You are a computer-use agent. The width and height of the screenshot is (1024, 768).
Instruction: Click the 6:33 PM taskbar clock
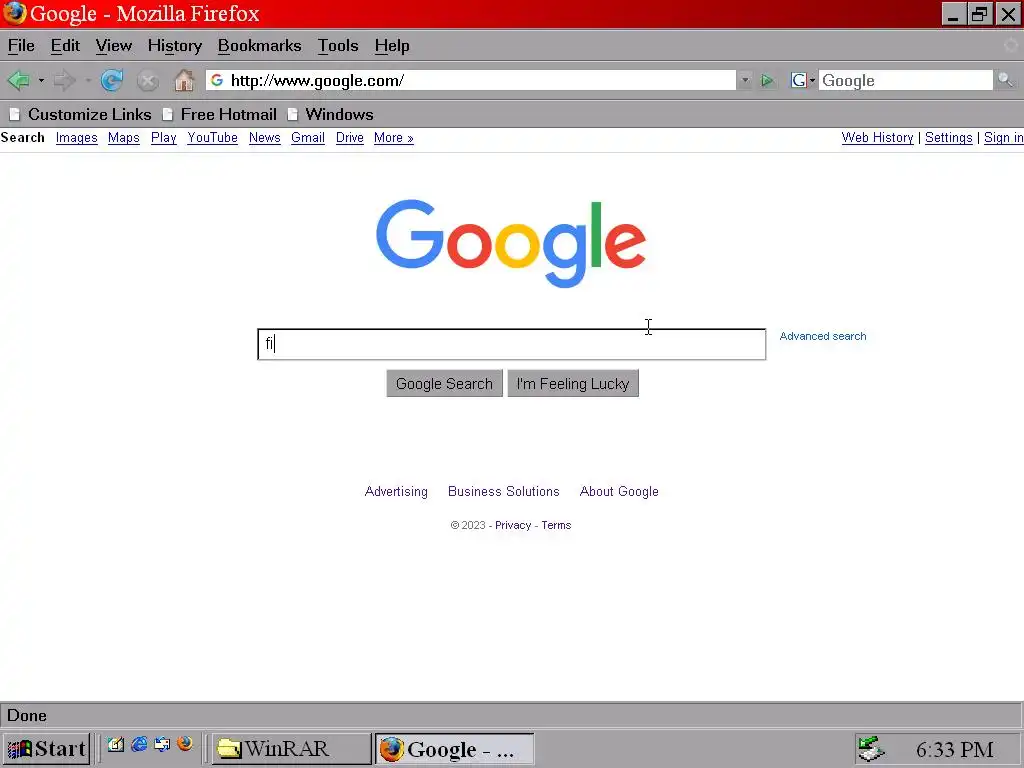(954, 750)
